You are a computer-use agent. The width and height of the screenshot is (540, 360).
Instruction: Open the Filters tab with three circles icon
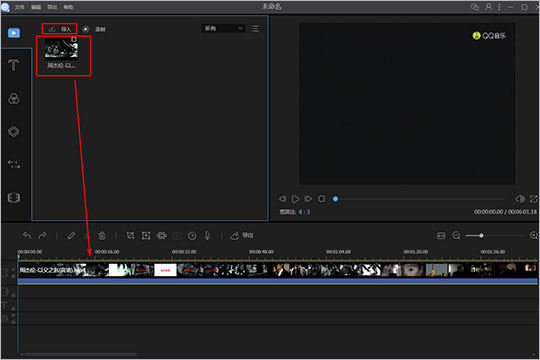click(x=14, y=99)
